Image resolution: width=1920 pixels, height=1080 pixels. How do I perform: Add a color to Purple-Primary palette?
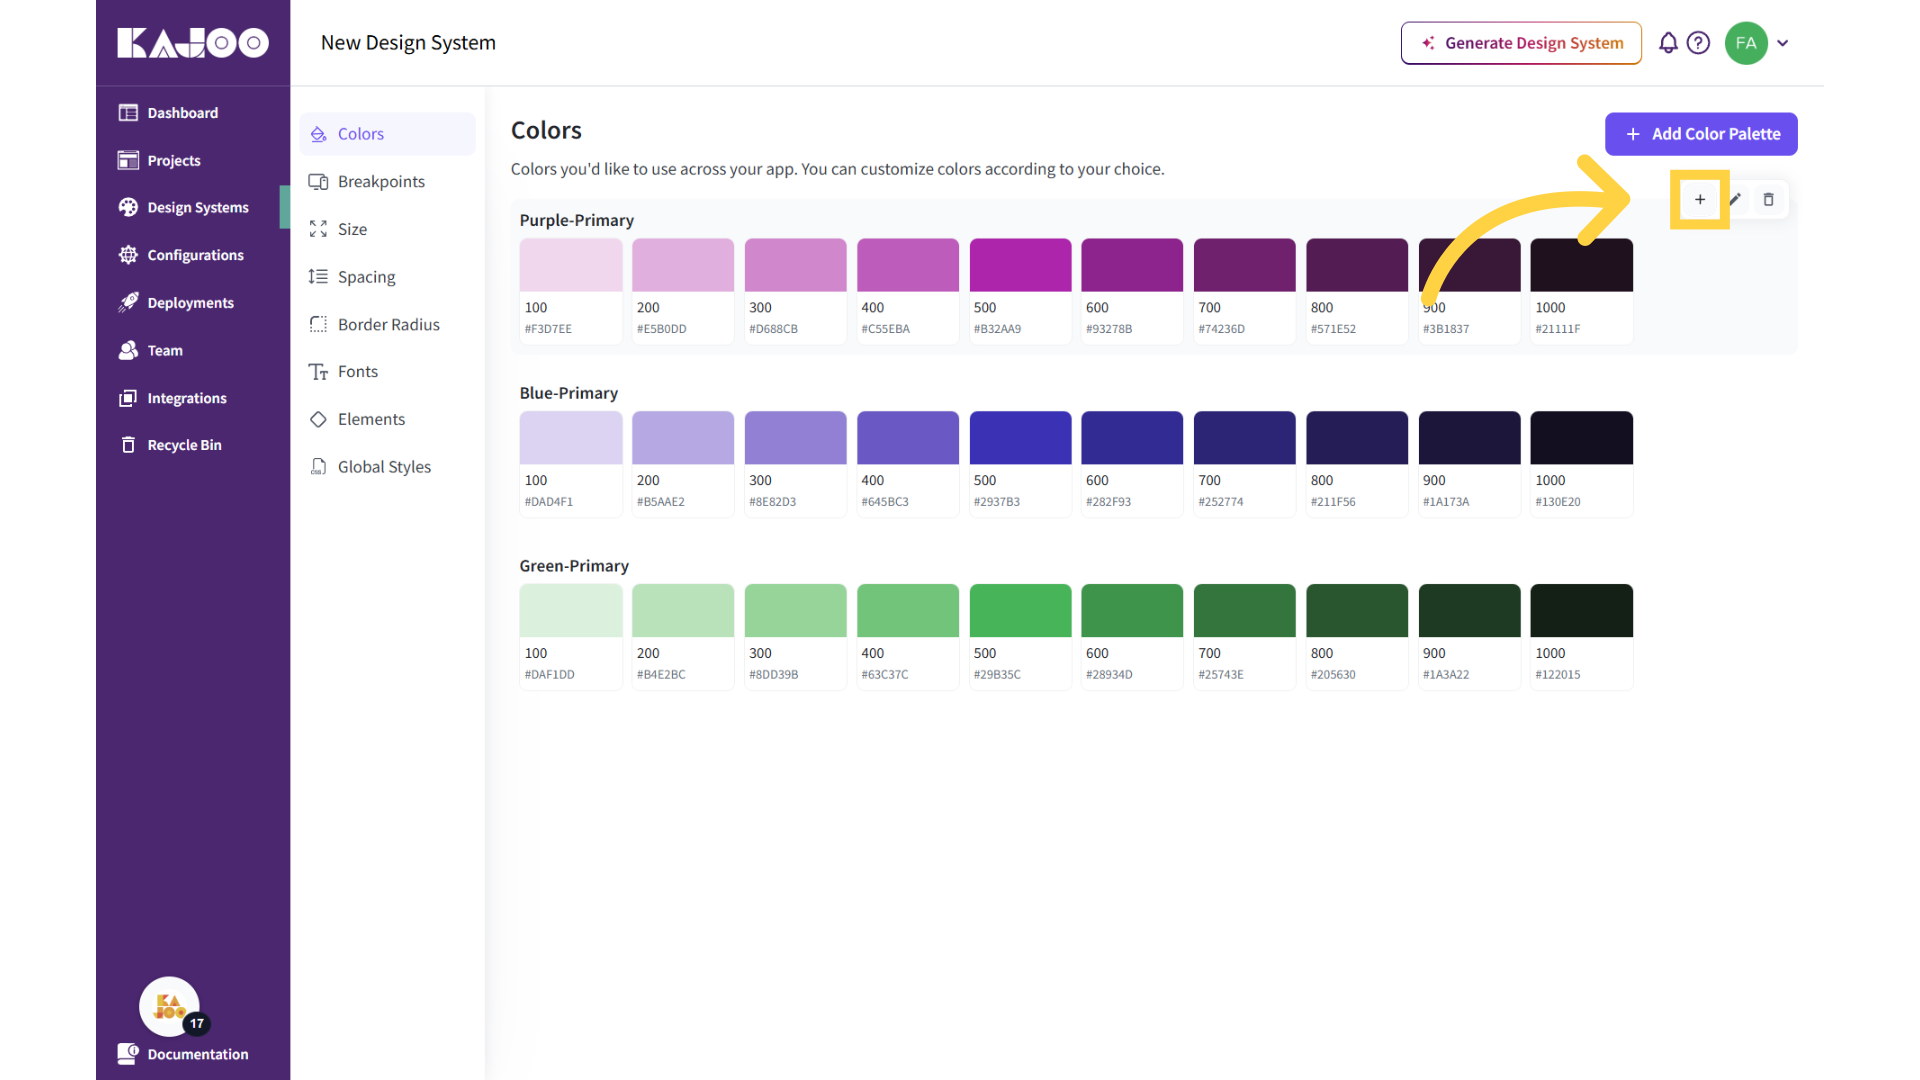[1700, 199]
